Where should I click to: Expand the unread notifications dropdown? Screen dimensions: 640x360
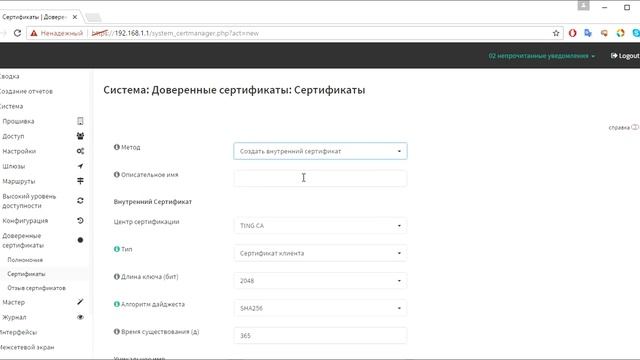[x=542, y=56]
